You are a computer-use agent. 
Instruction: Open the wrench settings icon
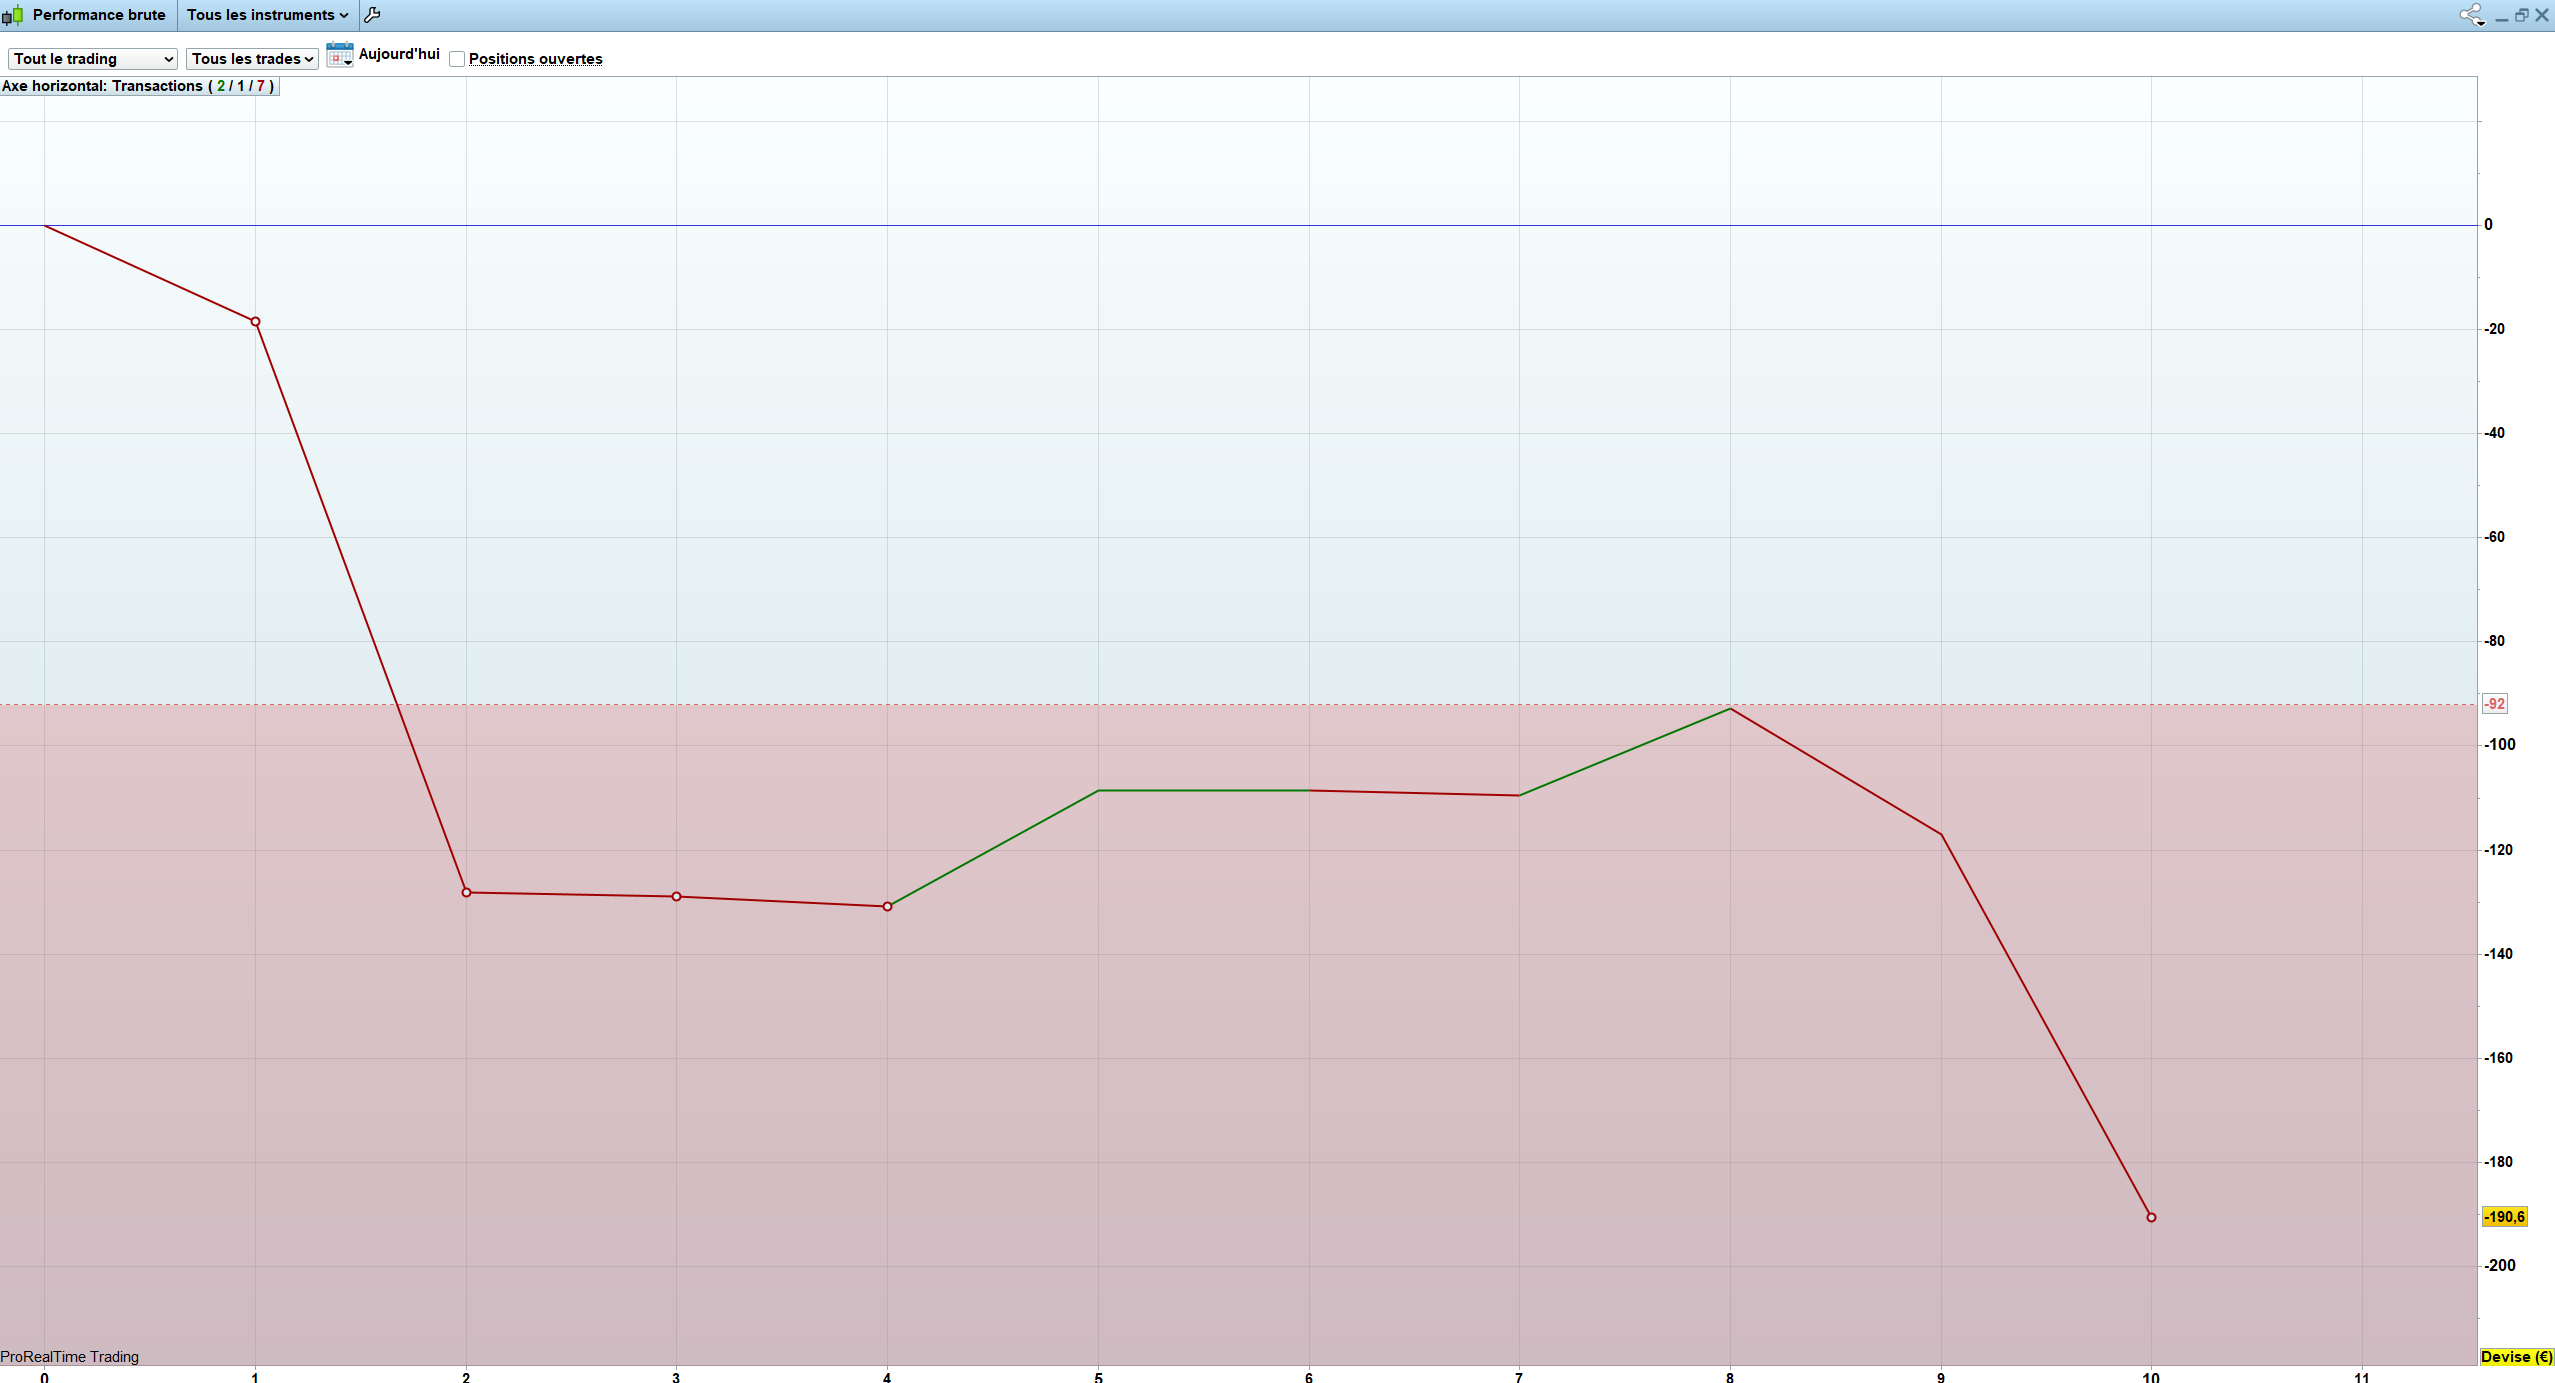372,15
